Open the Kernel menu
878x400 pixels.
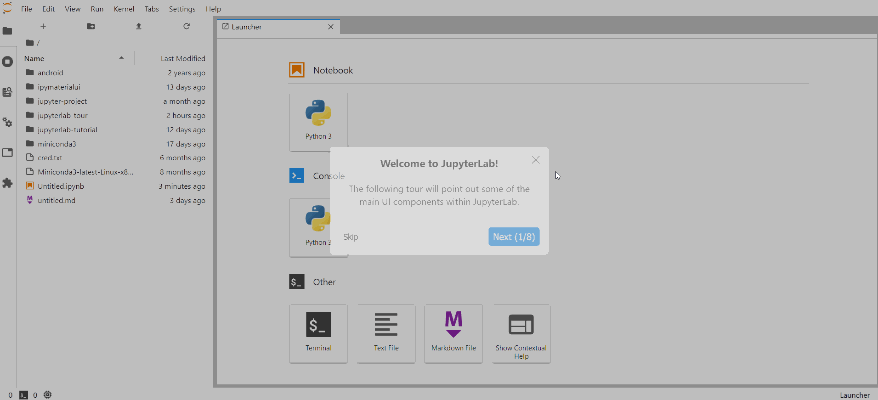(124, 9)
